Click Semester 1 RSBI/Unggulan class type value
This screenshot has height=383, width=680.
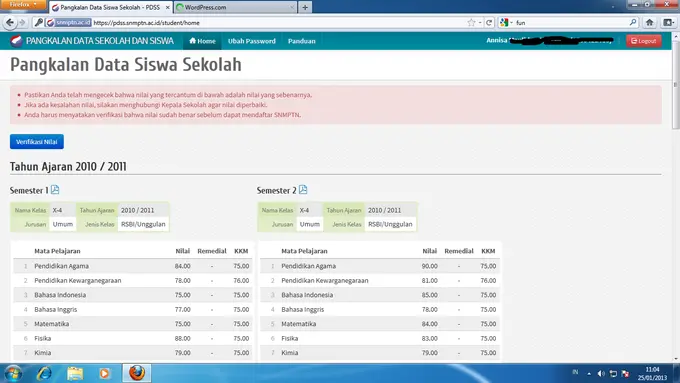[x=143, y=224]
